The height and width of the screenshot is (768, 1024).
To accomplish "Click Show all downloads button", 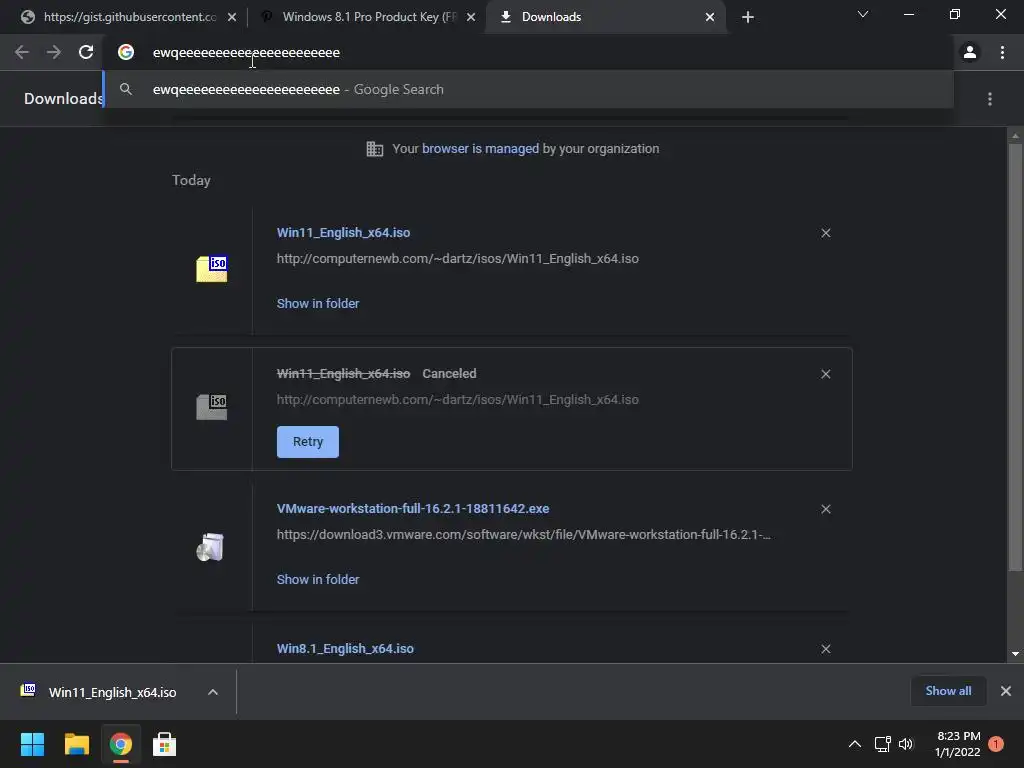I will (948, 691).
